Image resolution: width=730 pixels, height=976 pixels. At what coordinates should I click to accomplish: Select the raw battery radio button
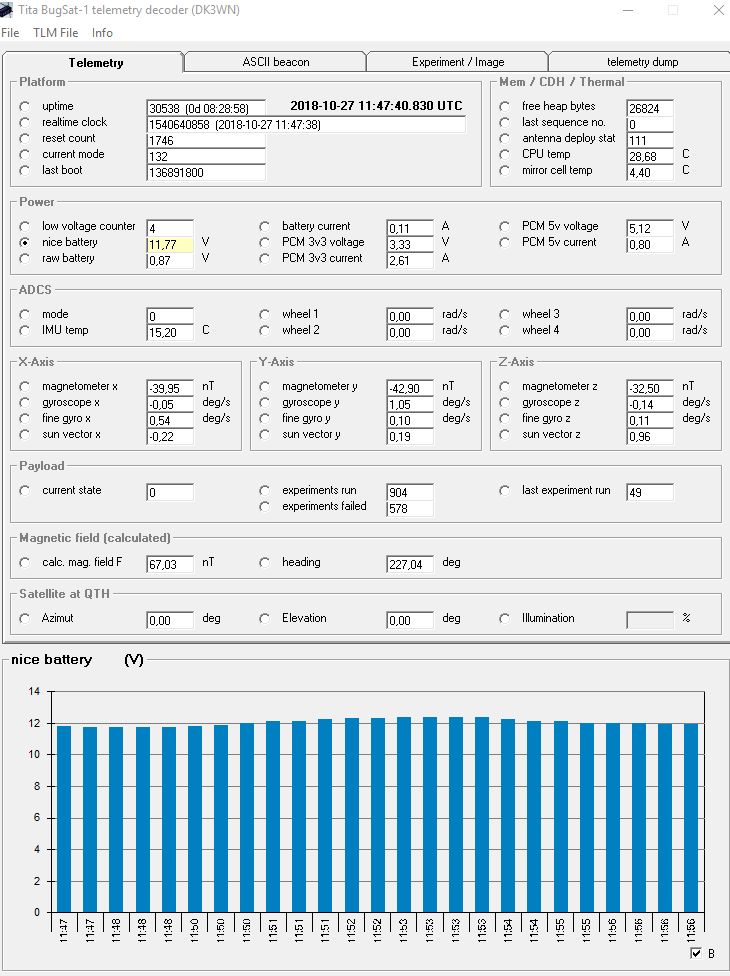coord(25,259)
